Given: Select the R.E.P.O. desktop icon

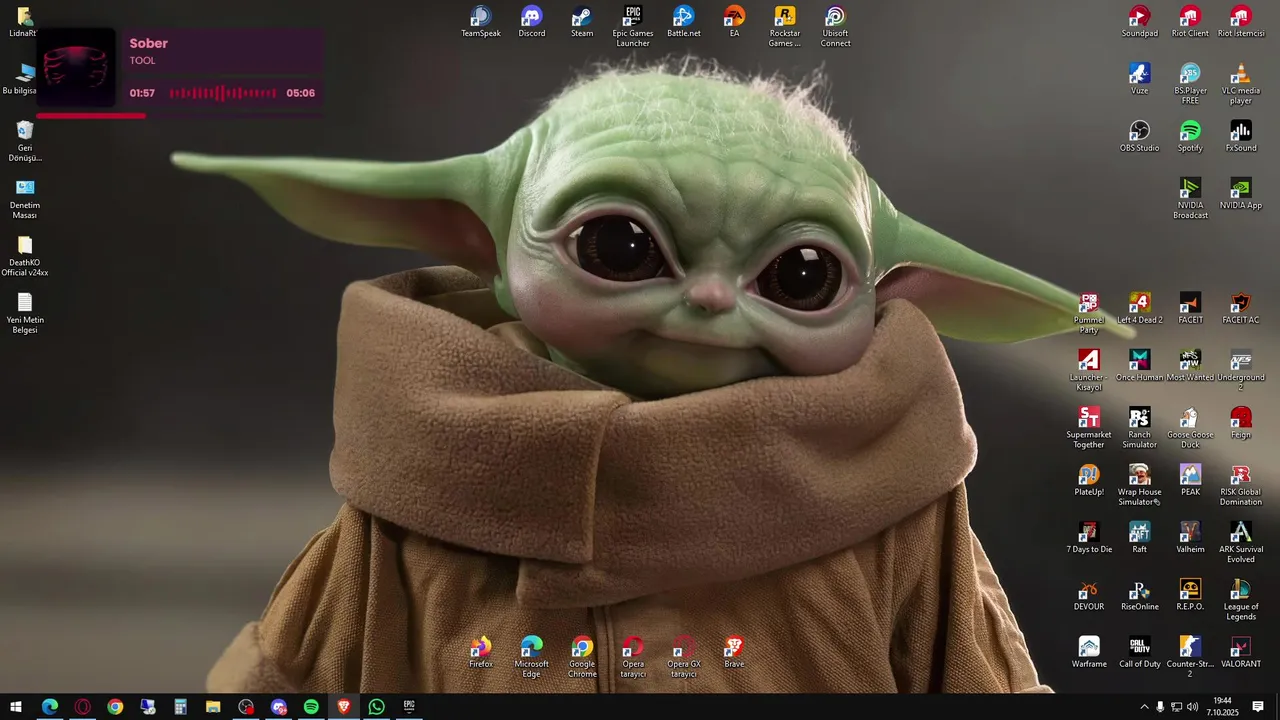Looking at the screenshot, I should [1190, 595].
